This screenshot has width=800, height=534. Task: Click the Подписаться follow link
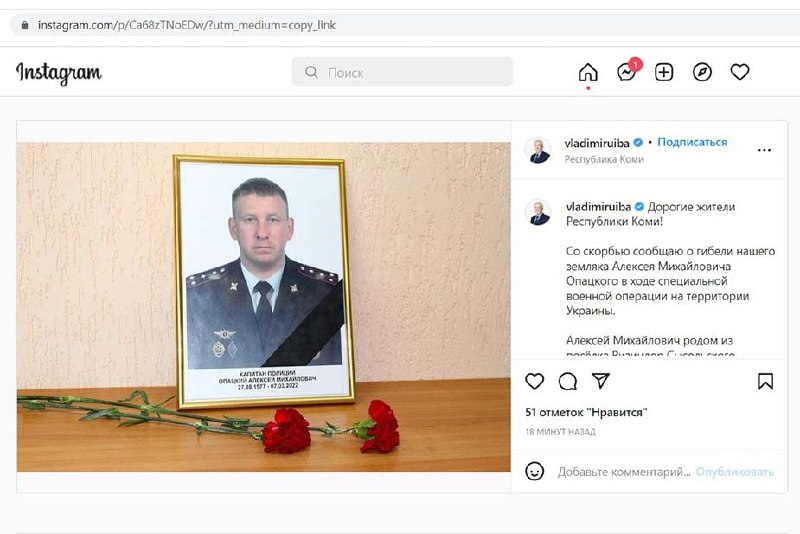click(692, 142)
